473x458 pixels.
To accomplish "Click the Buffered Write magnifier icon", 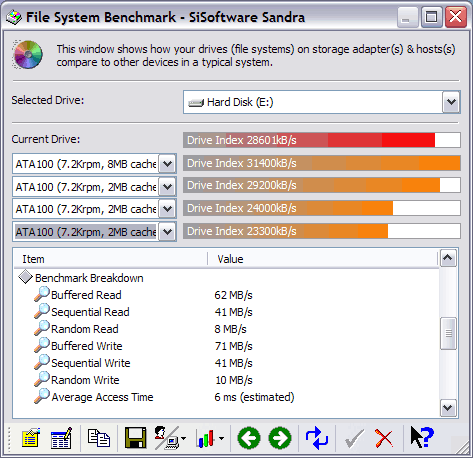I will (x=42, y=345).
